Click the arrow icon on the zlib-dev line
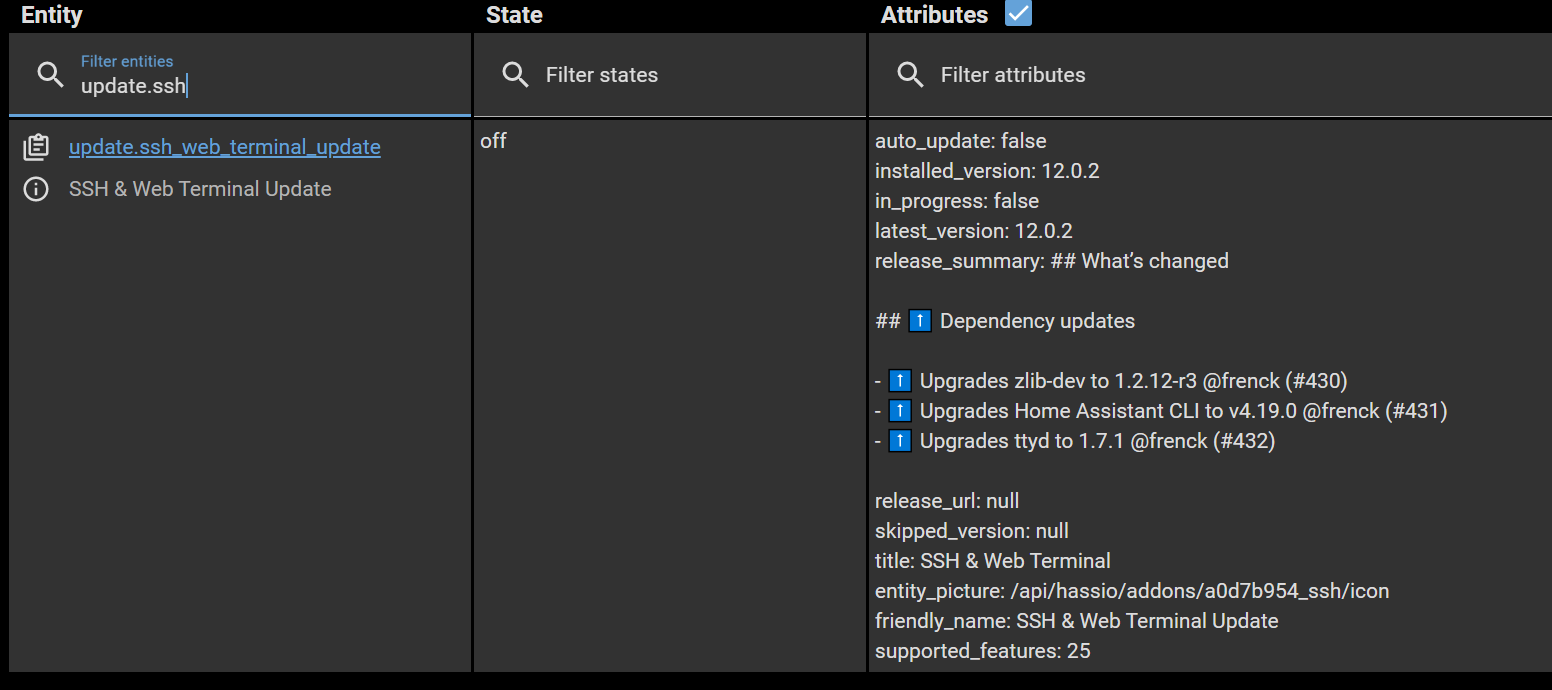This screenshot has height=690, width=1552. click(899, 380)
